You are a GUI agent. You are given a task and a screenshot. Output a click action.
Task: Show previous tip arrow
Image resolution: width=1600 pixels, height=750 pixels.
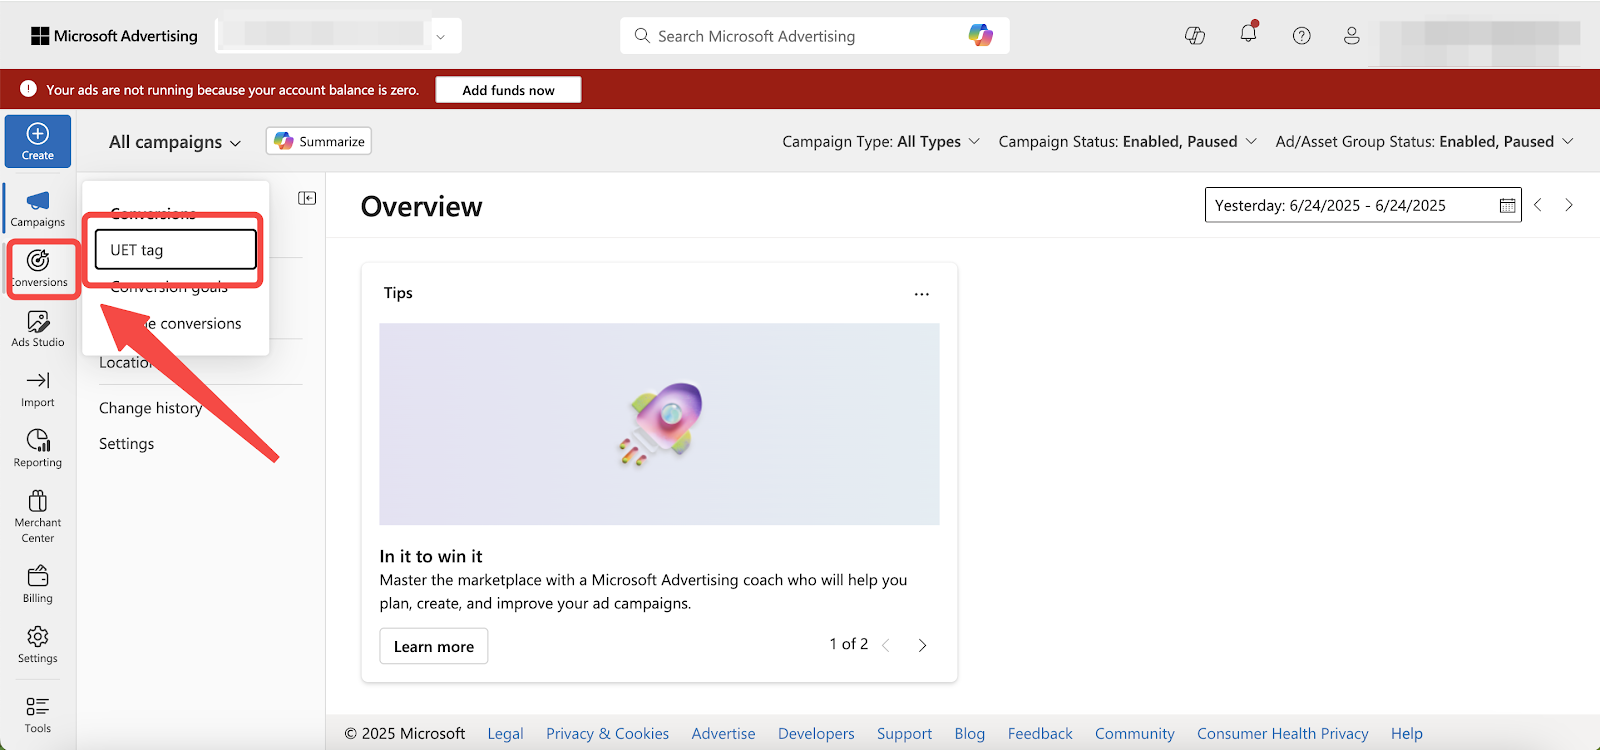point(886,645)
